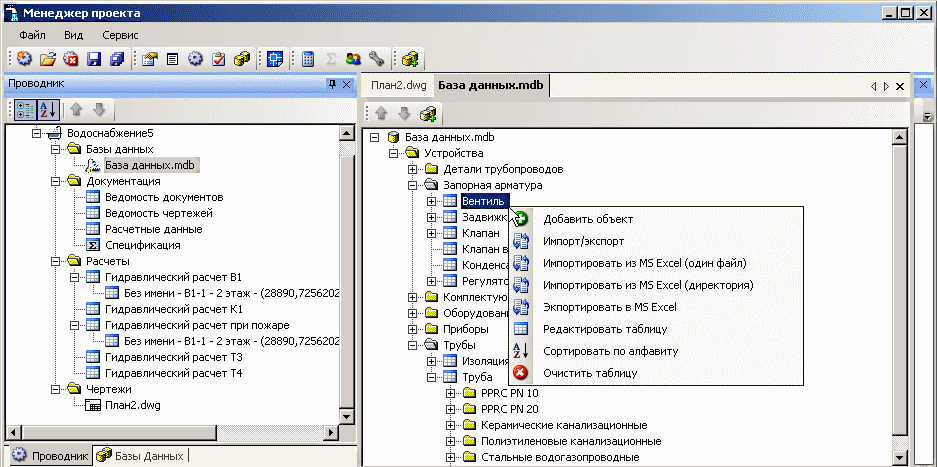Expand the PPRC PN 10 folder

(451, 393)
